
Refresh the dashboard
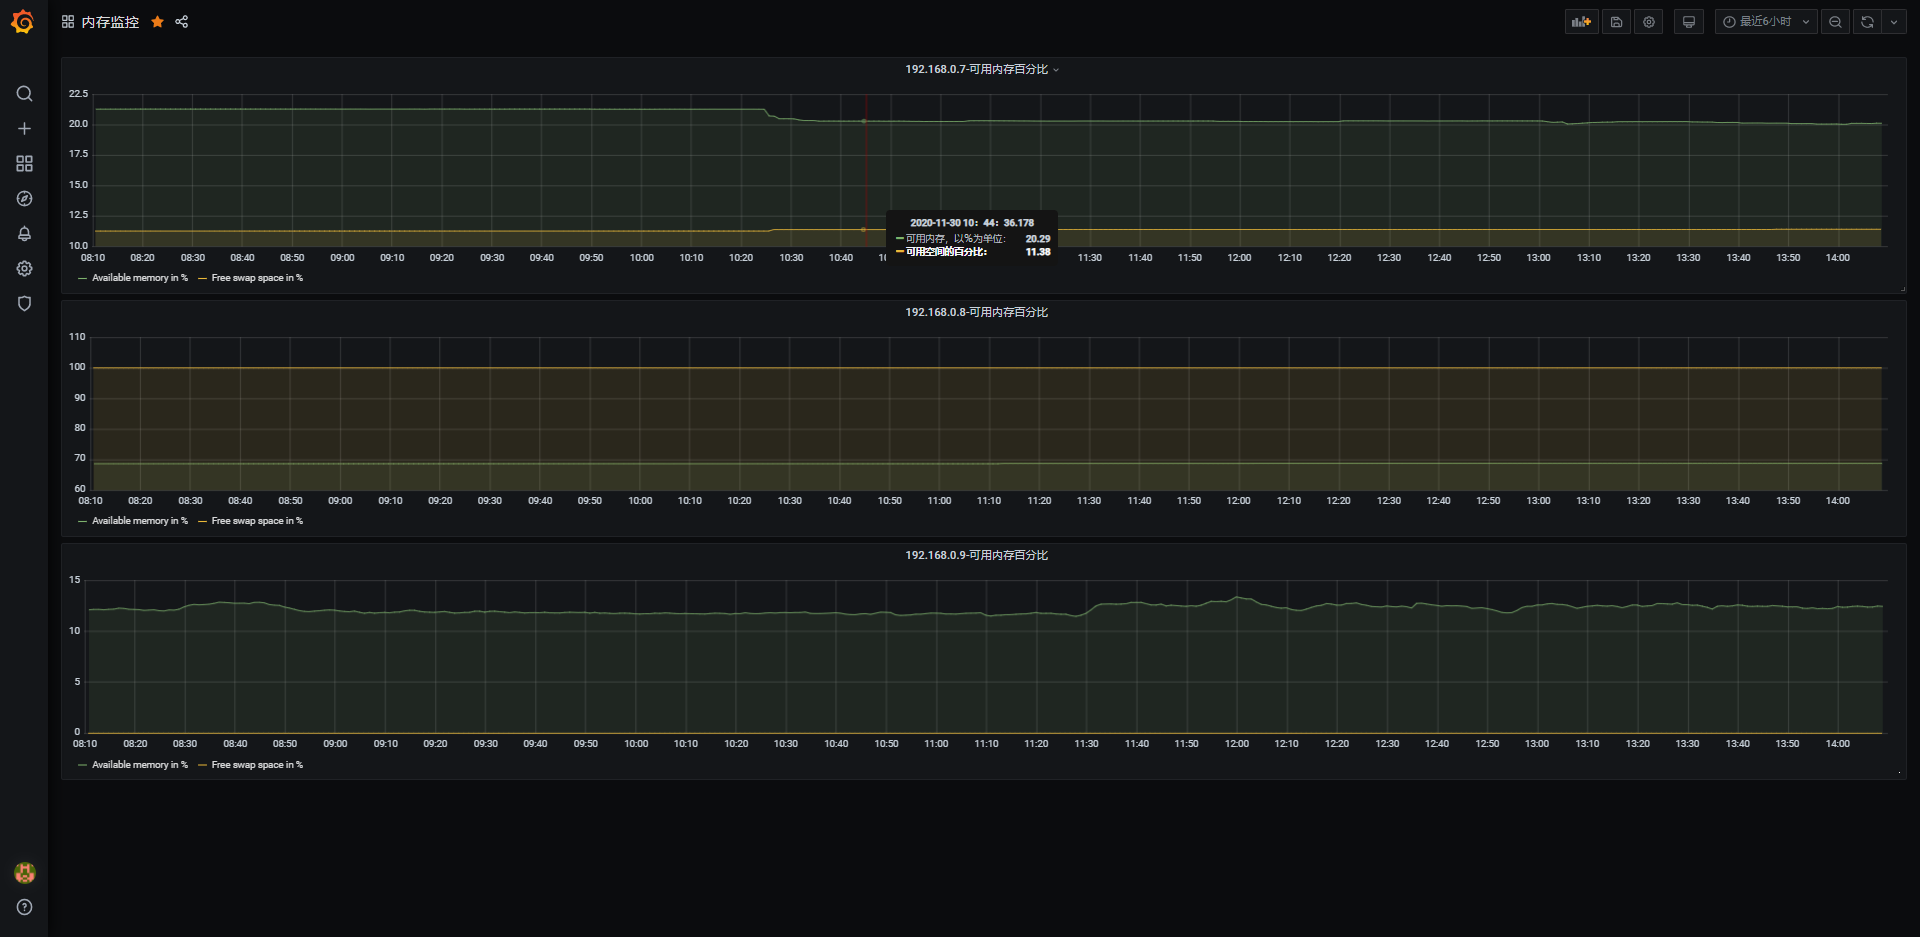click(x=1867, y=22)
